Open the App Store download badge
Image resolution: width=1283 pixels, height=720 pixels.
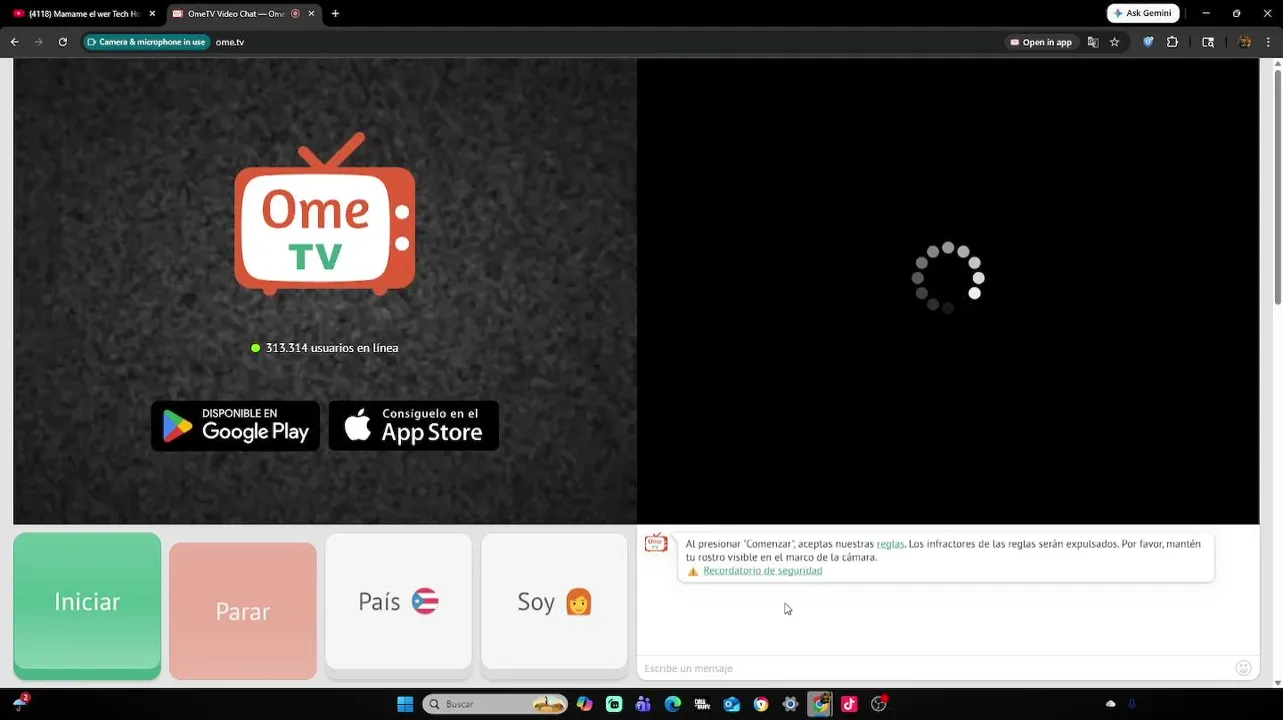(x=414, y=426)
